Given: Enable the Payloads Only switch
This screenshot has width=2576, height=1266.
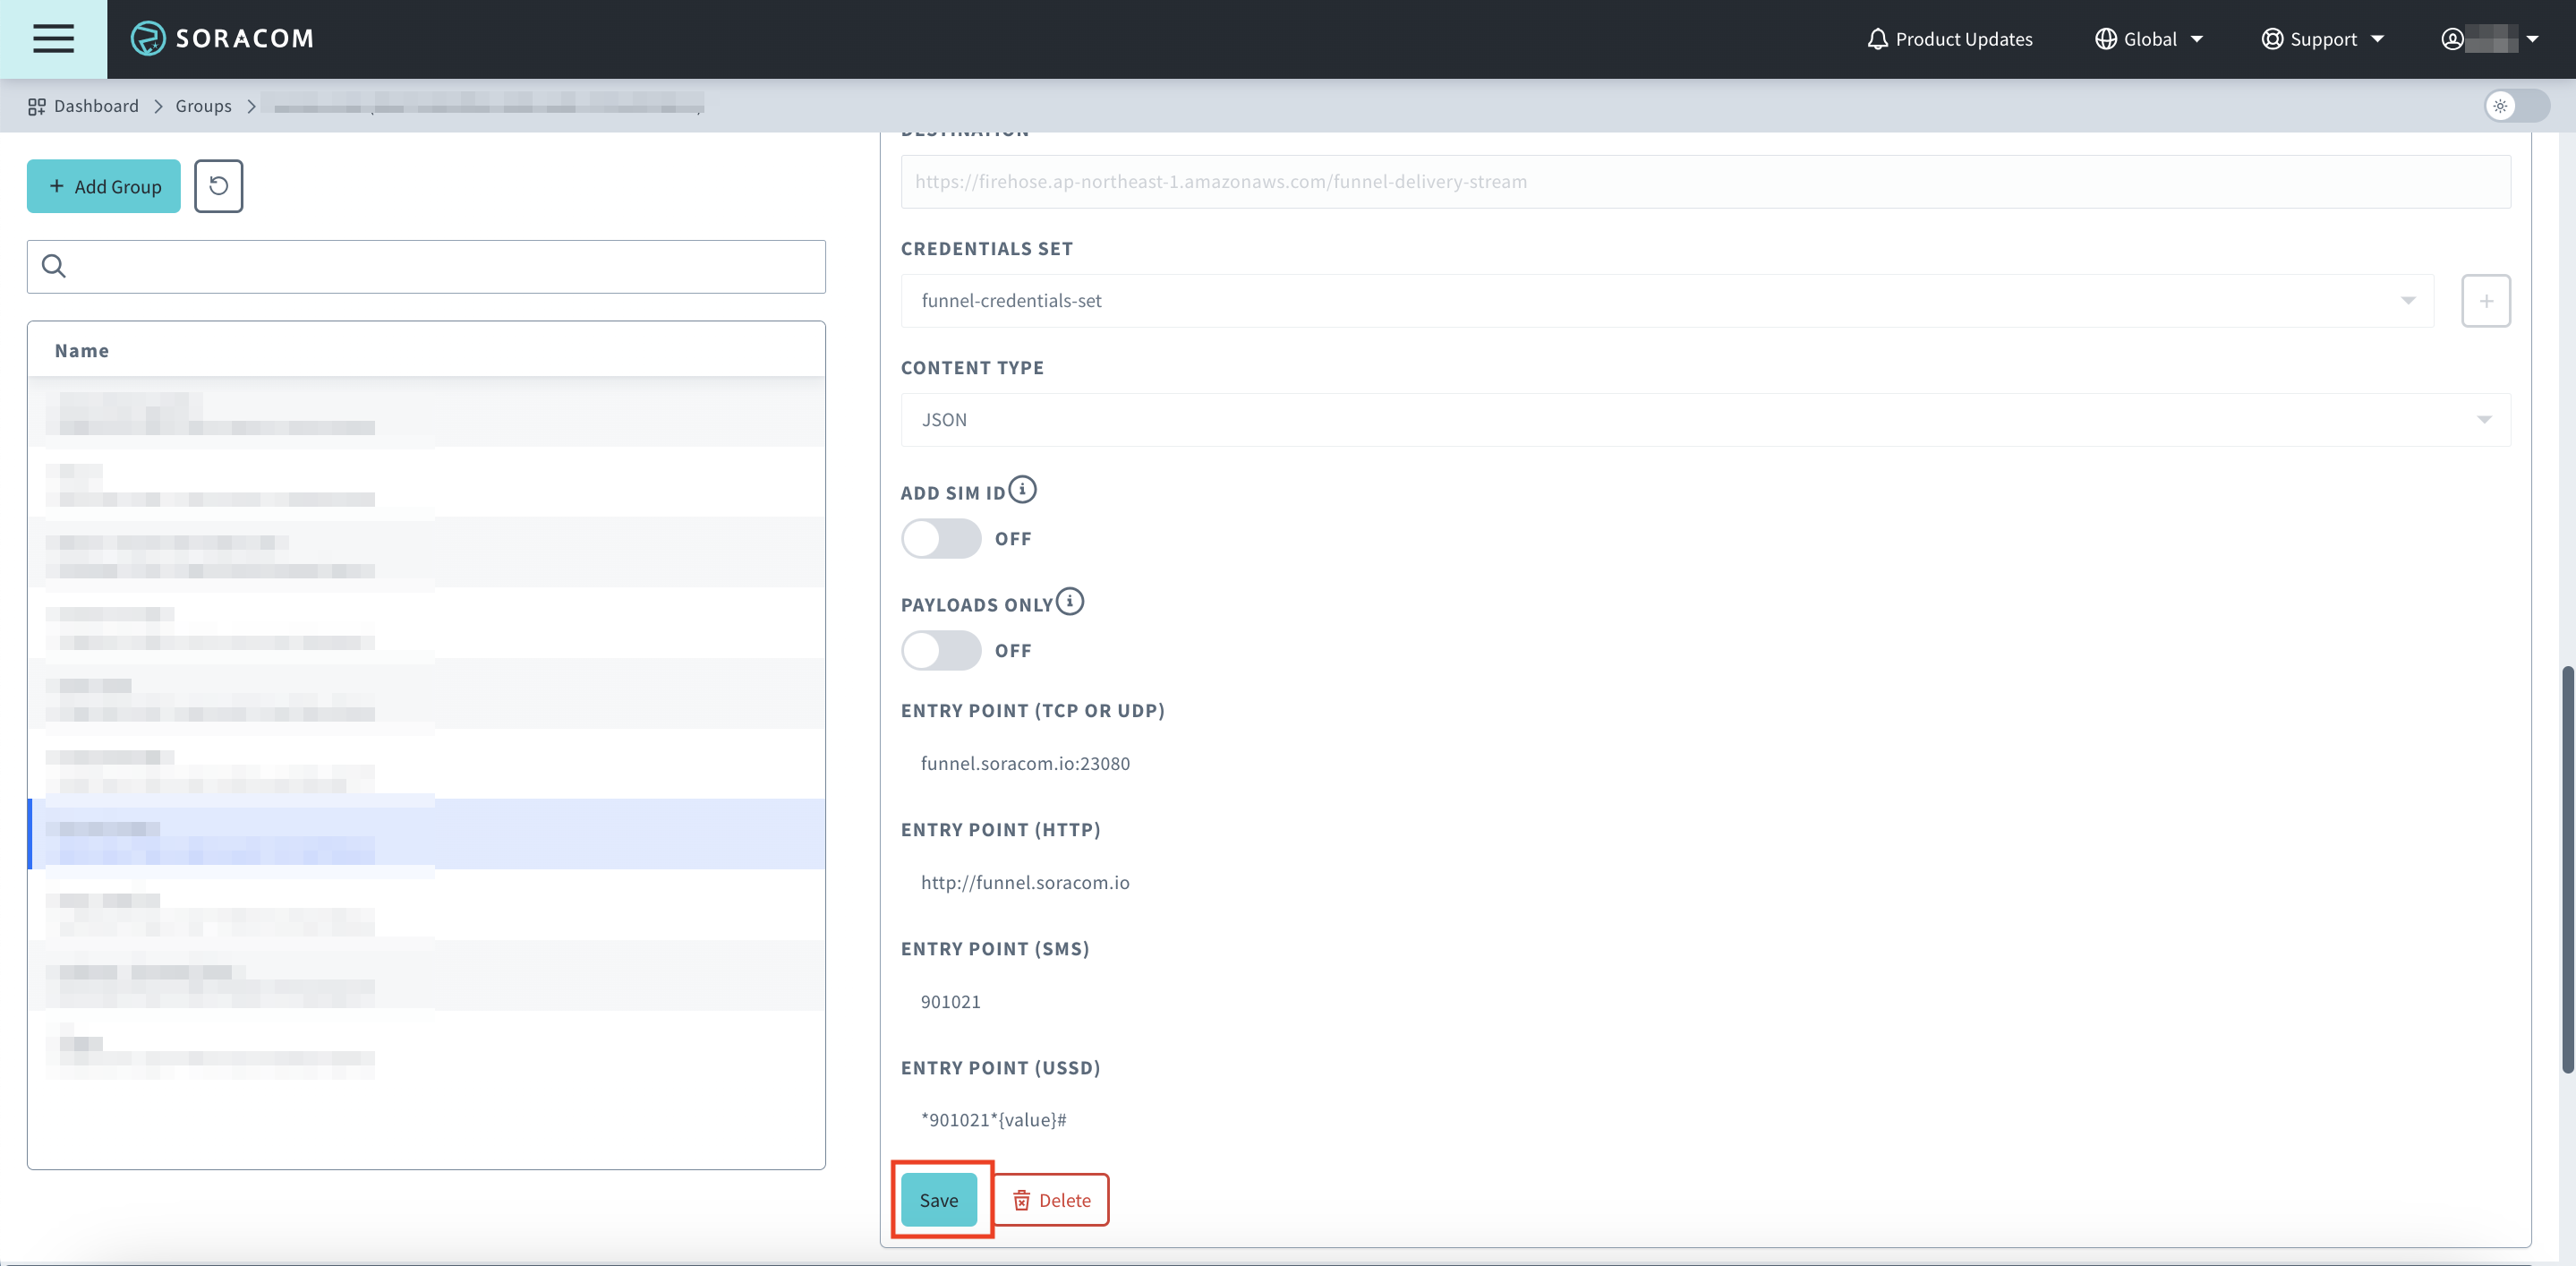Looking at the screenshot, I should 941,651.
